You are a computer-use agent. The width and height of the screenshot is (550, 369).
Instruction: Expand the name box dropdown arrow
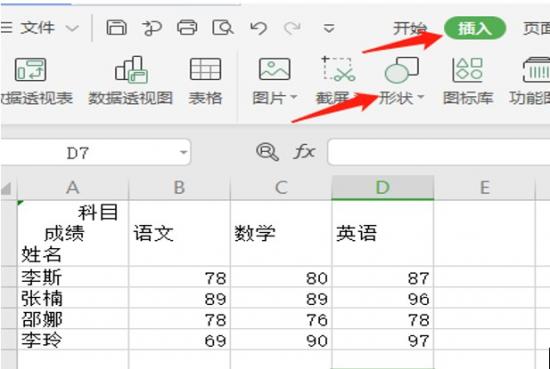pyautogui.click(x=183, y=153)
